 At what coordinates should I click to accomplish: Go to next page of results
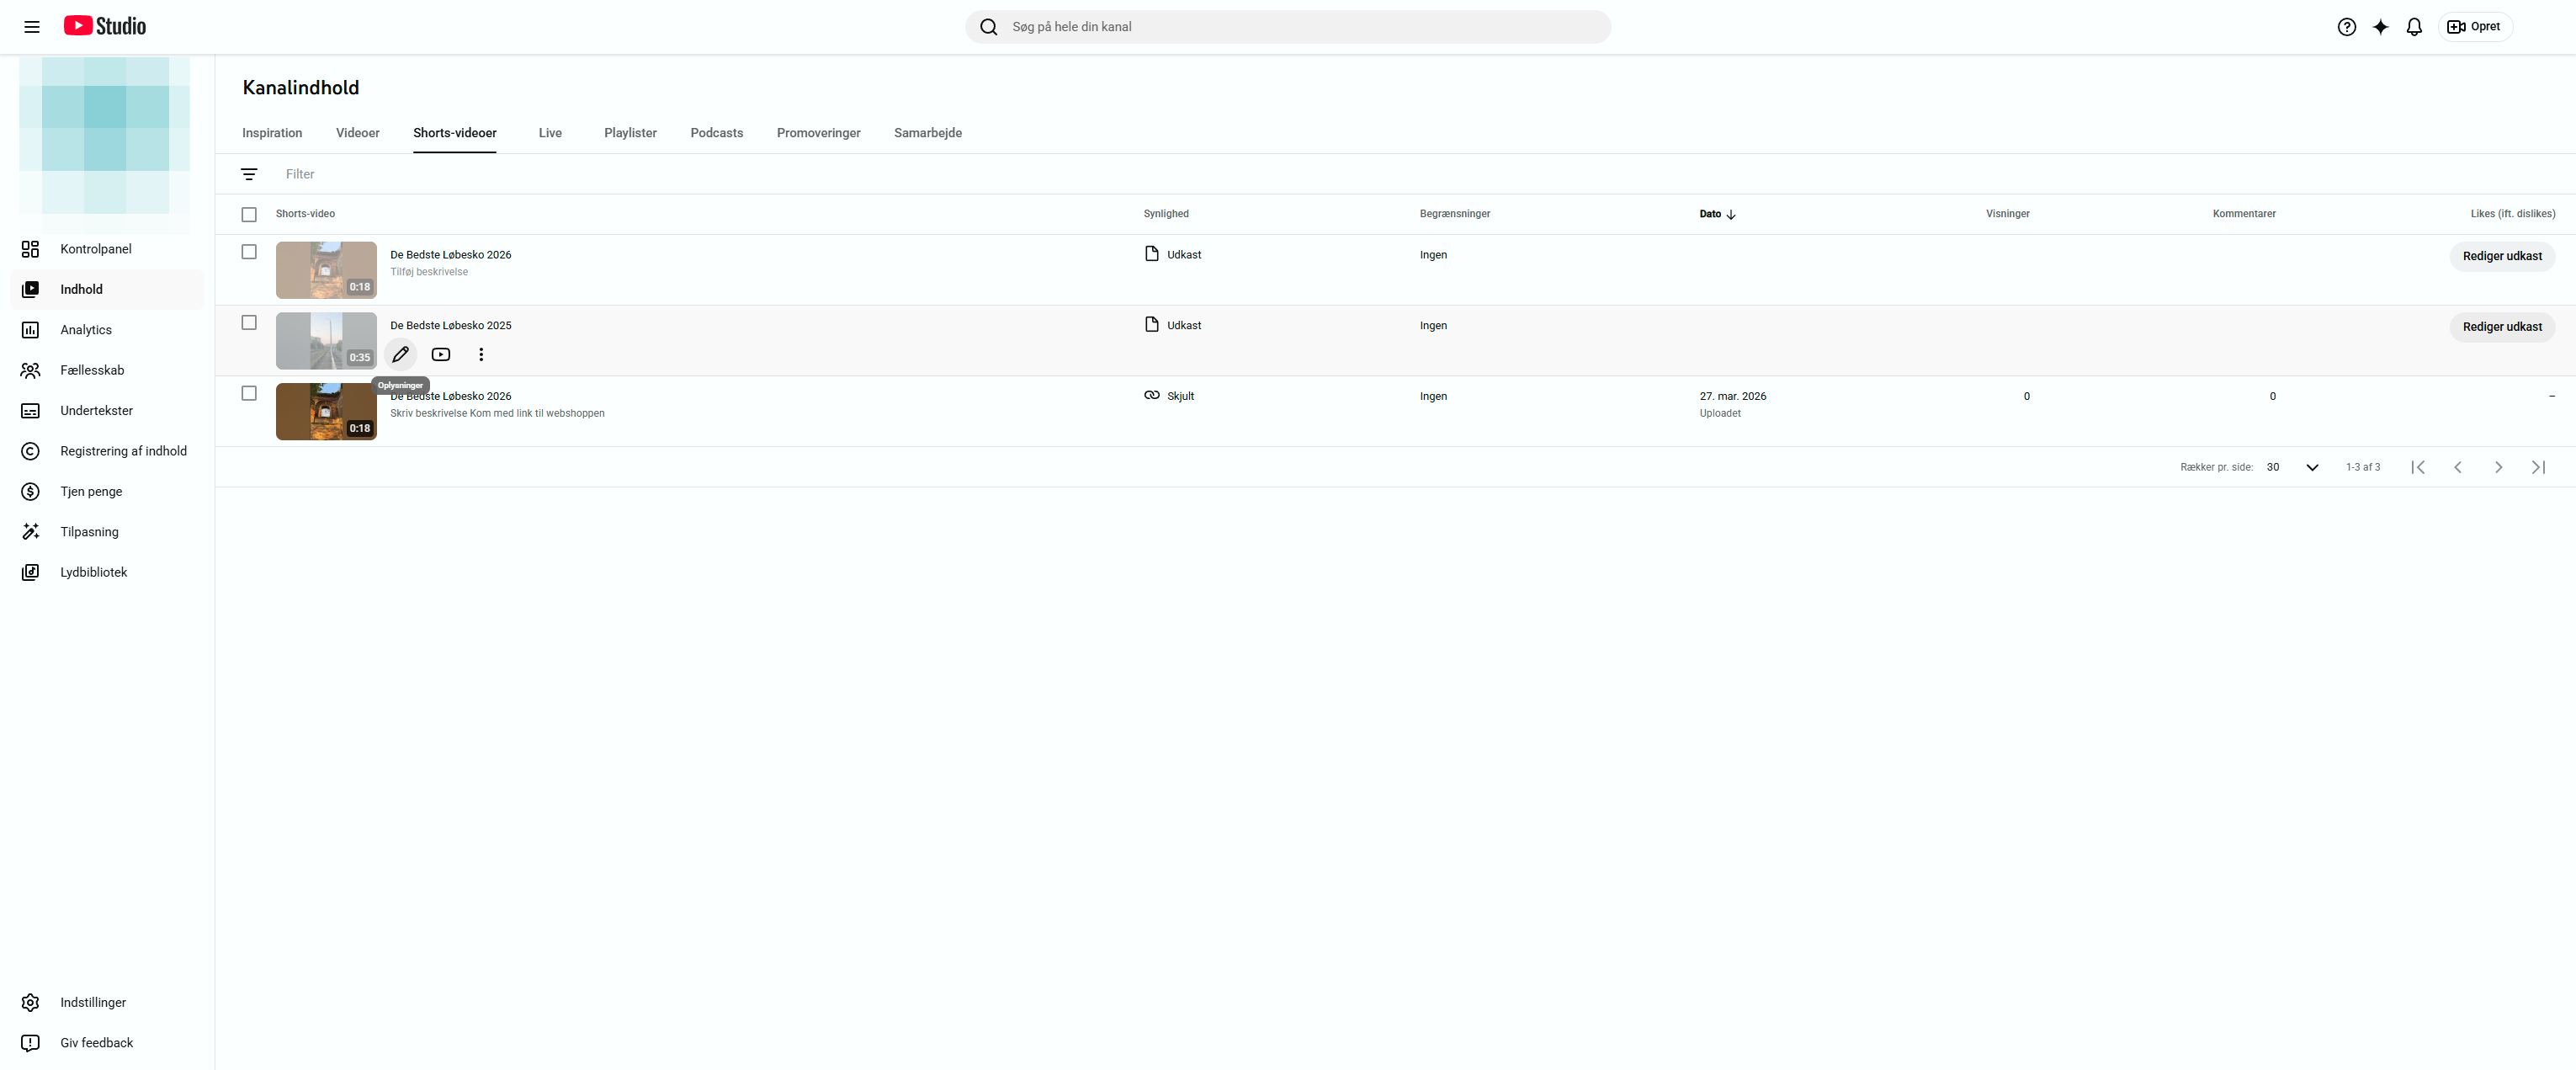2498,467
